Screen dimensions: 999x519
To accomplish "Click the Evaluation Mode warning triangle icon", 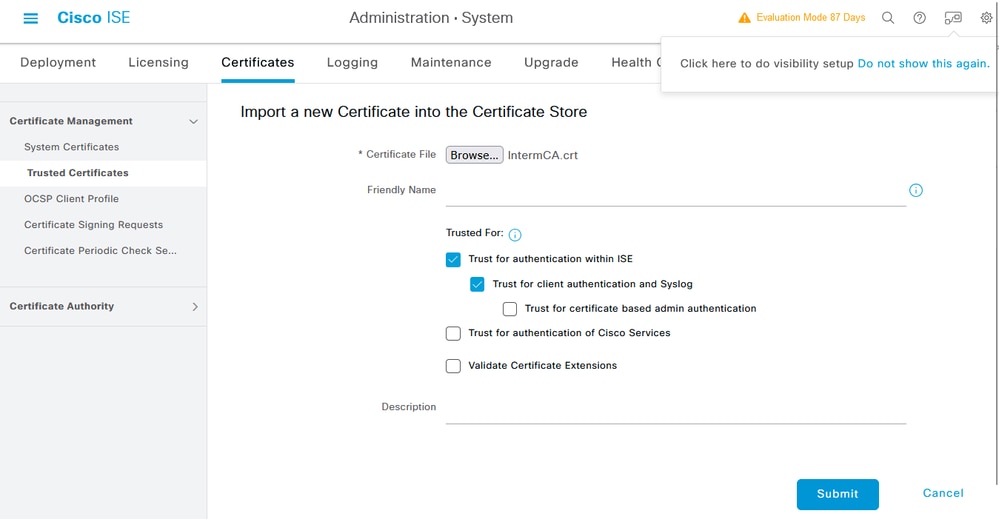I will click(744, 18).
